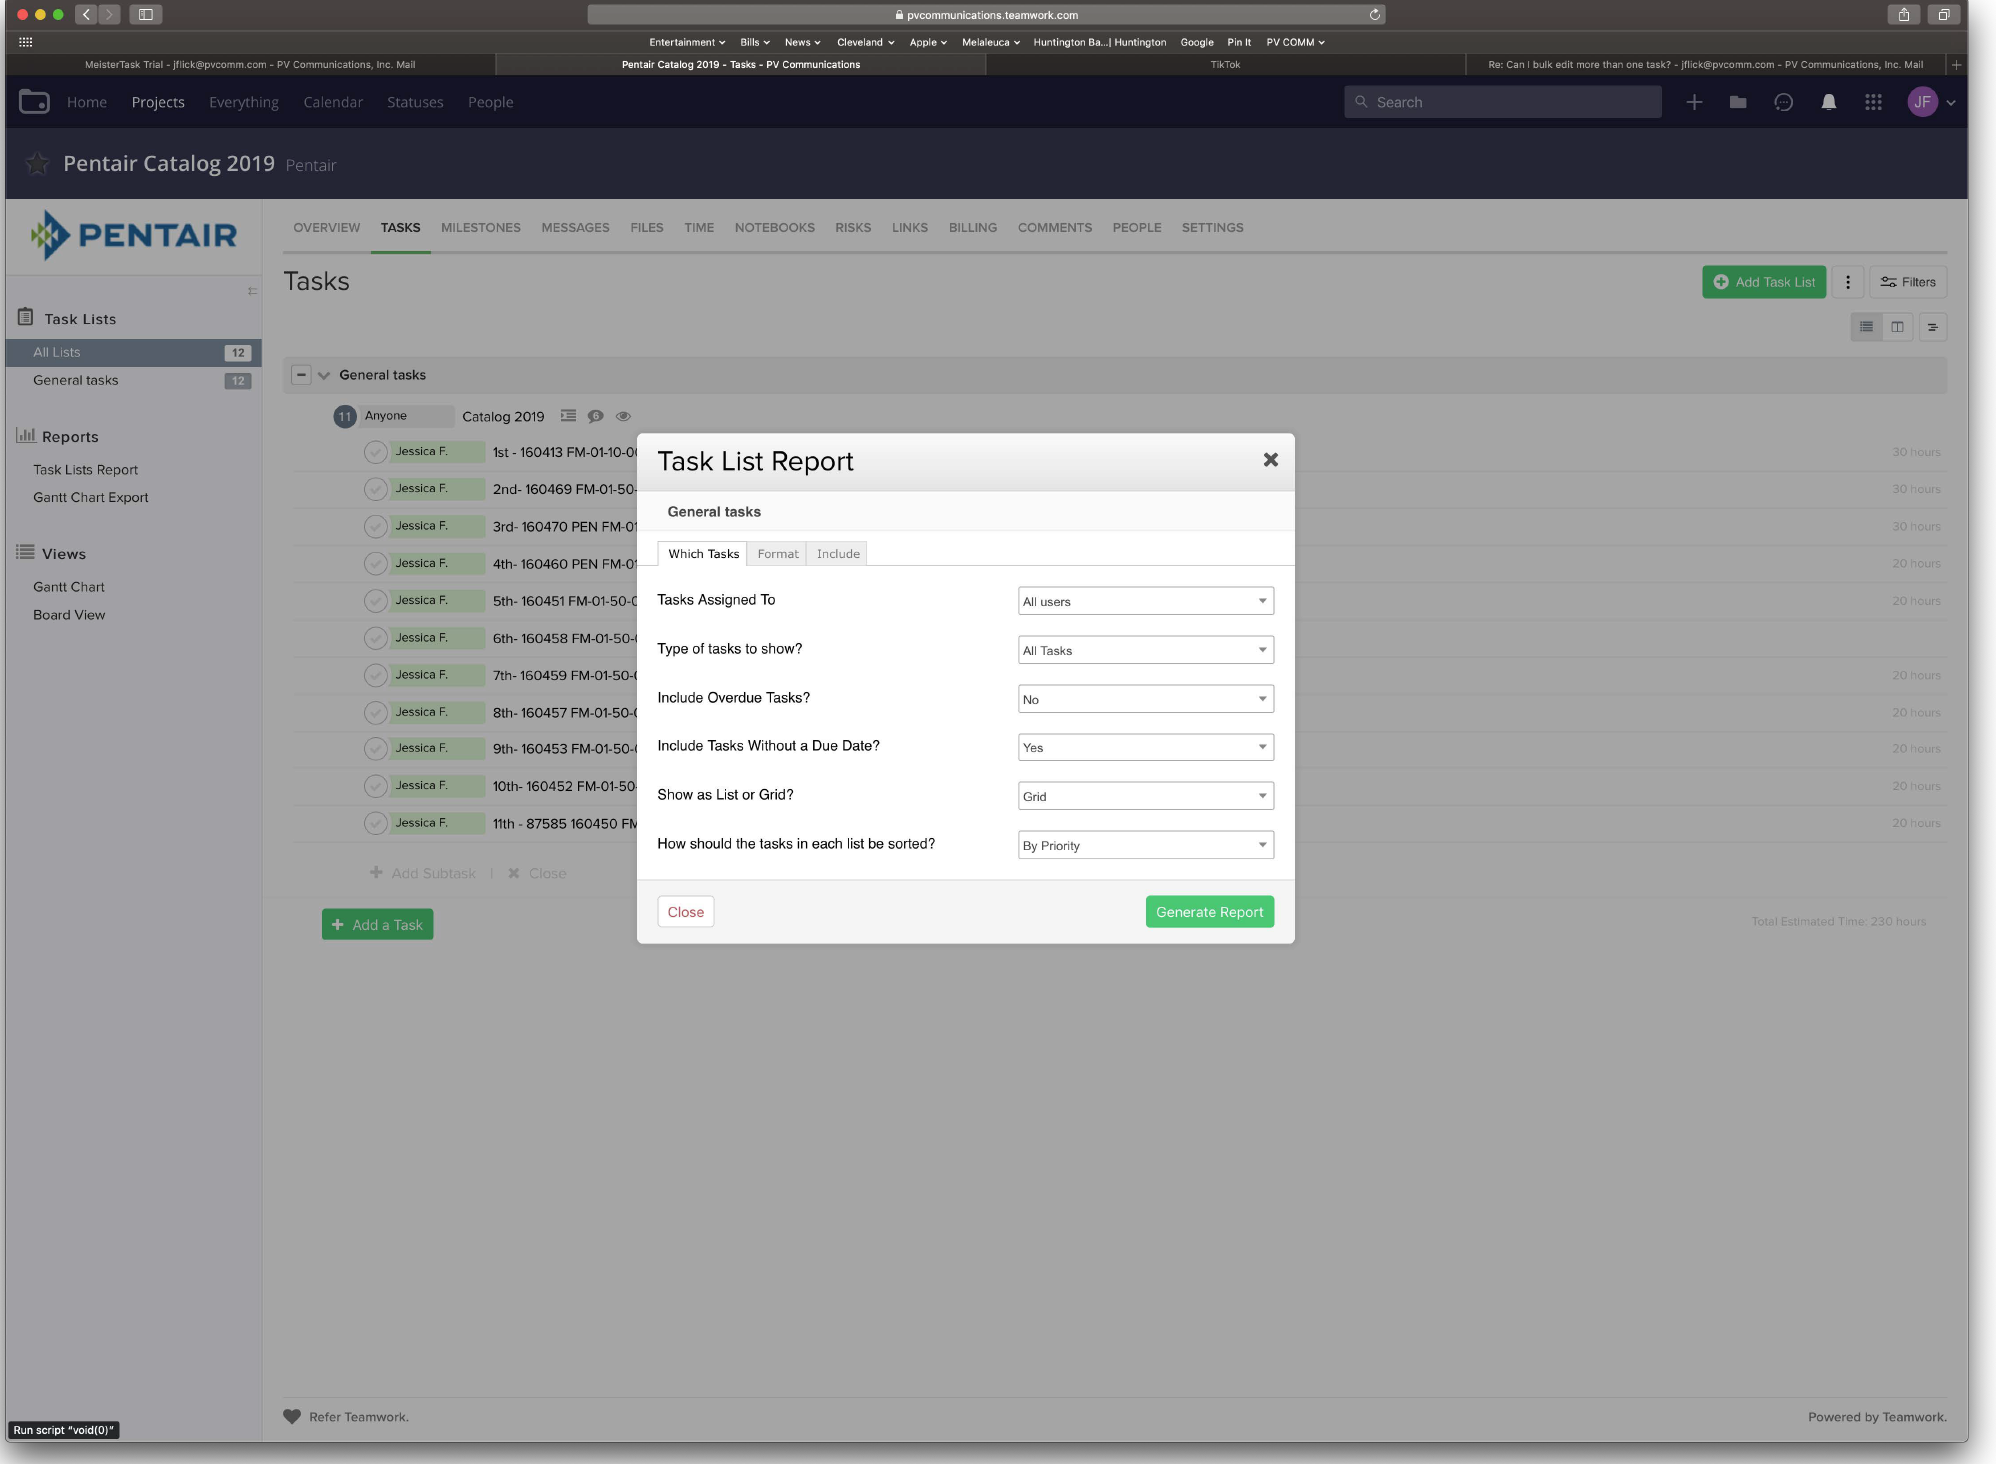
Task: Mark 8th- 160457 task complete
Action: coord(375,712)
